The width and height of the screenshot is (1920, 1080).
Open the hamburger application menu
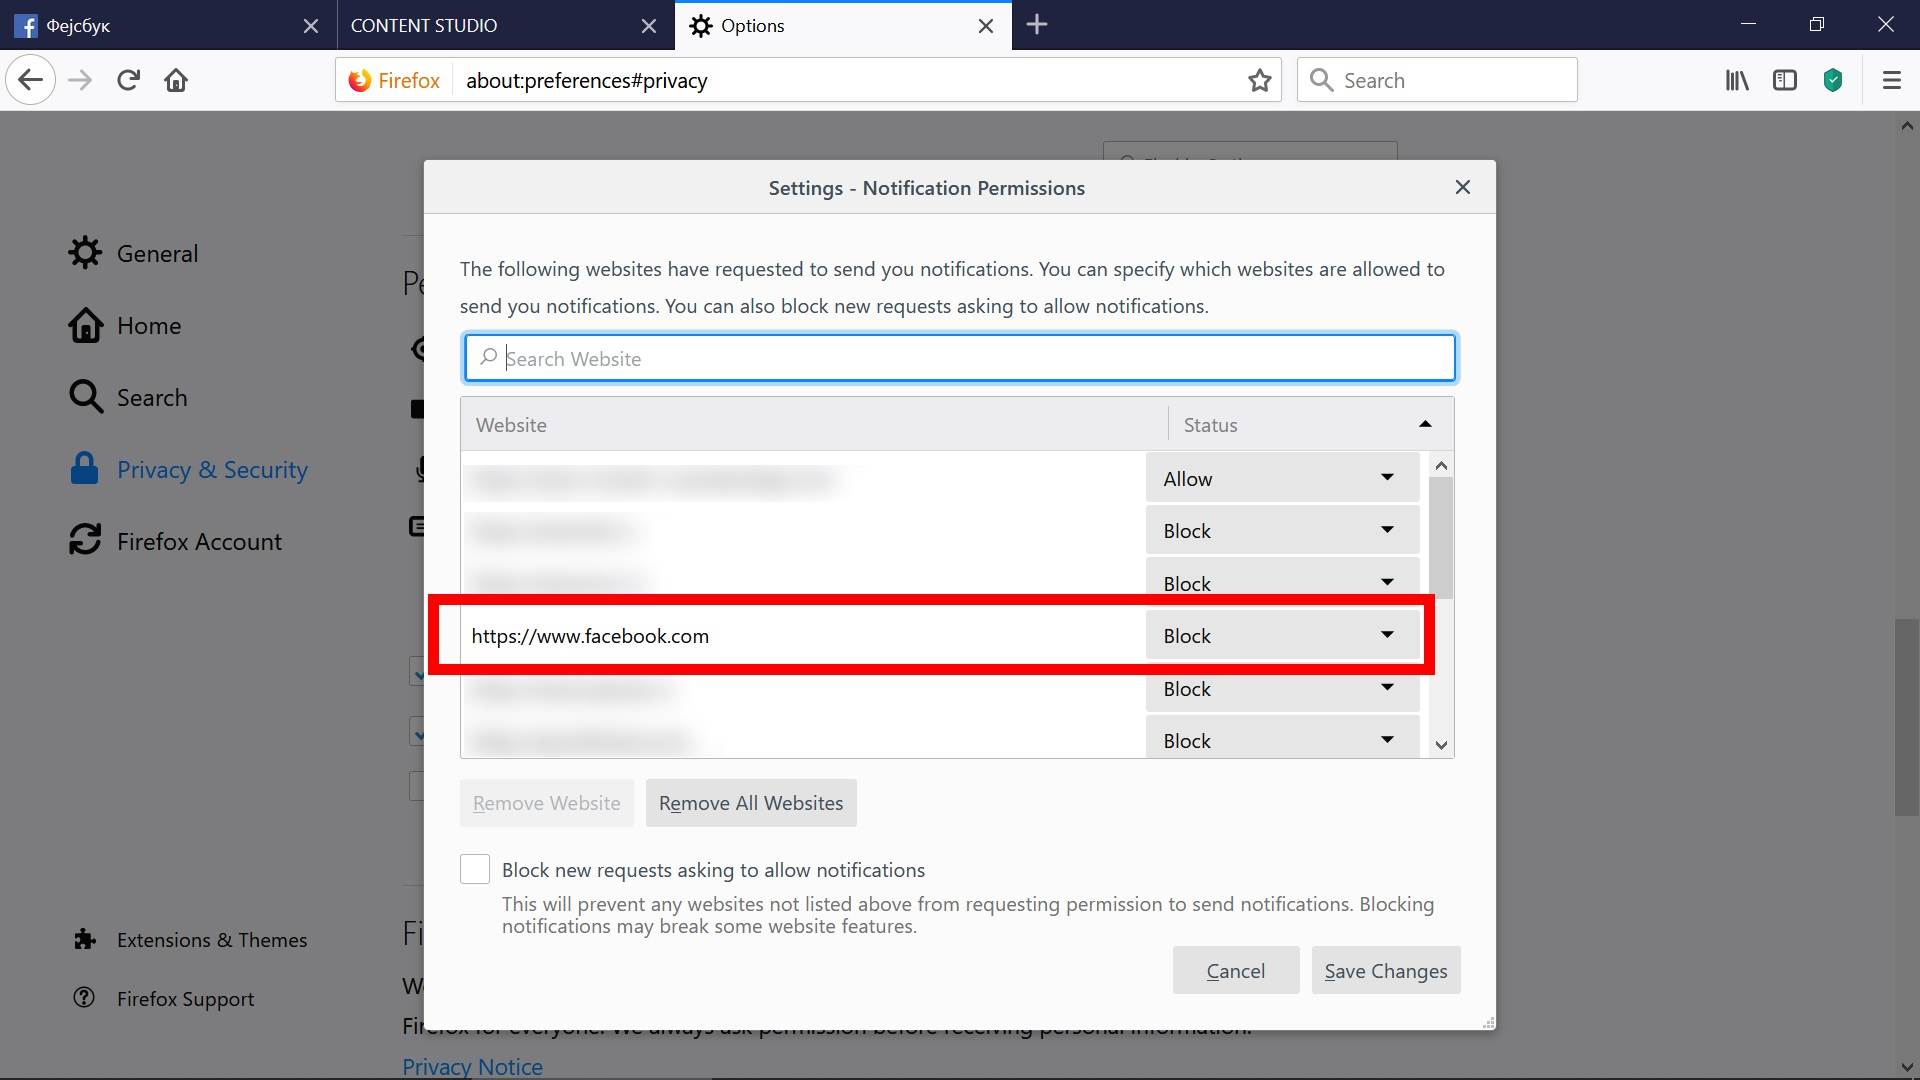(x=1891, y=80)
